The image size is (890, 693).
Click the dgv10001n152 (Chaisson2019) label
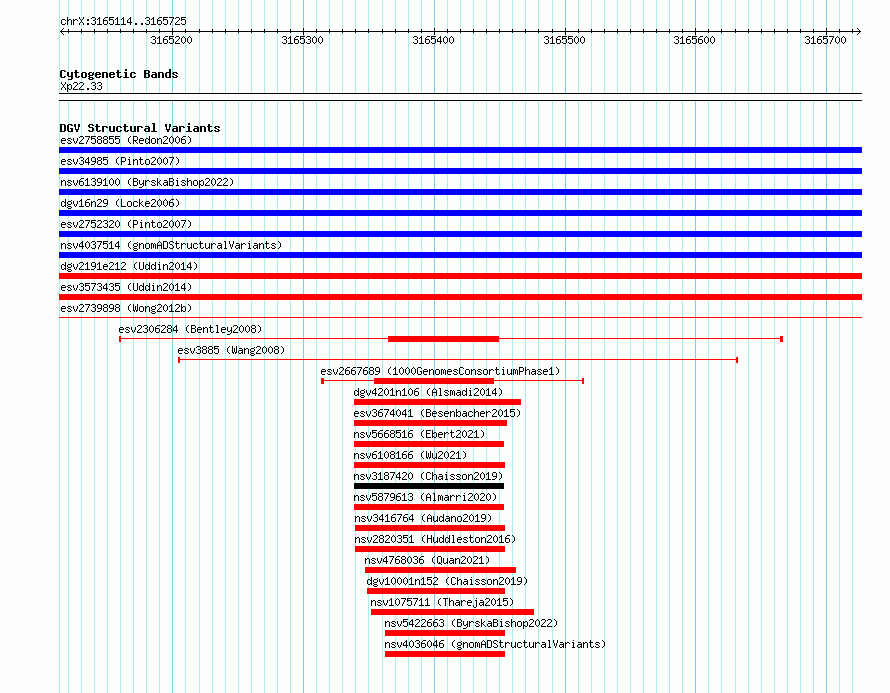447,581
